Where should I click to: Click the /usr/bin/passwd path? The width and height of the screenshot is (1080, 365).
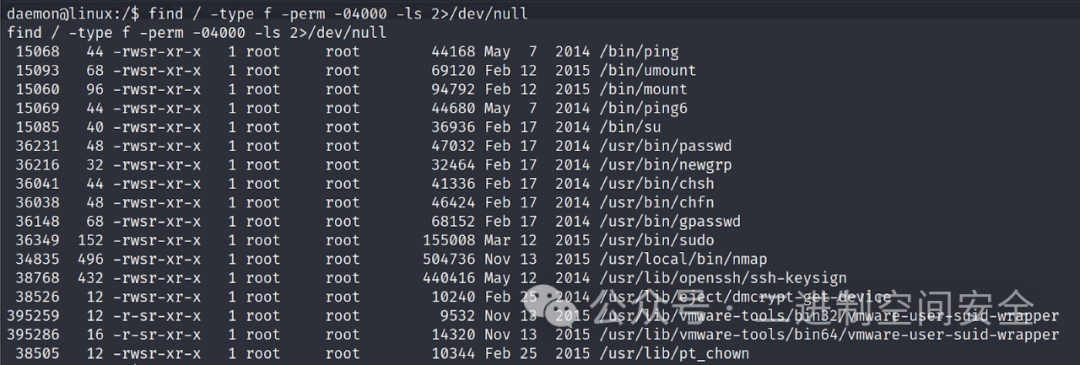coord(665,146)
